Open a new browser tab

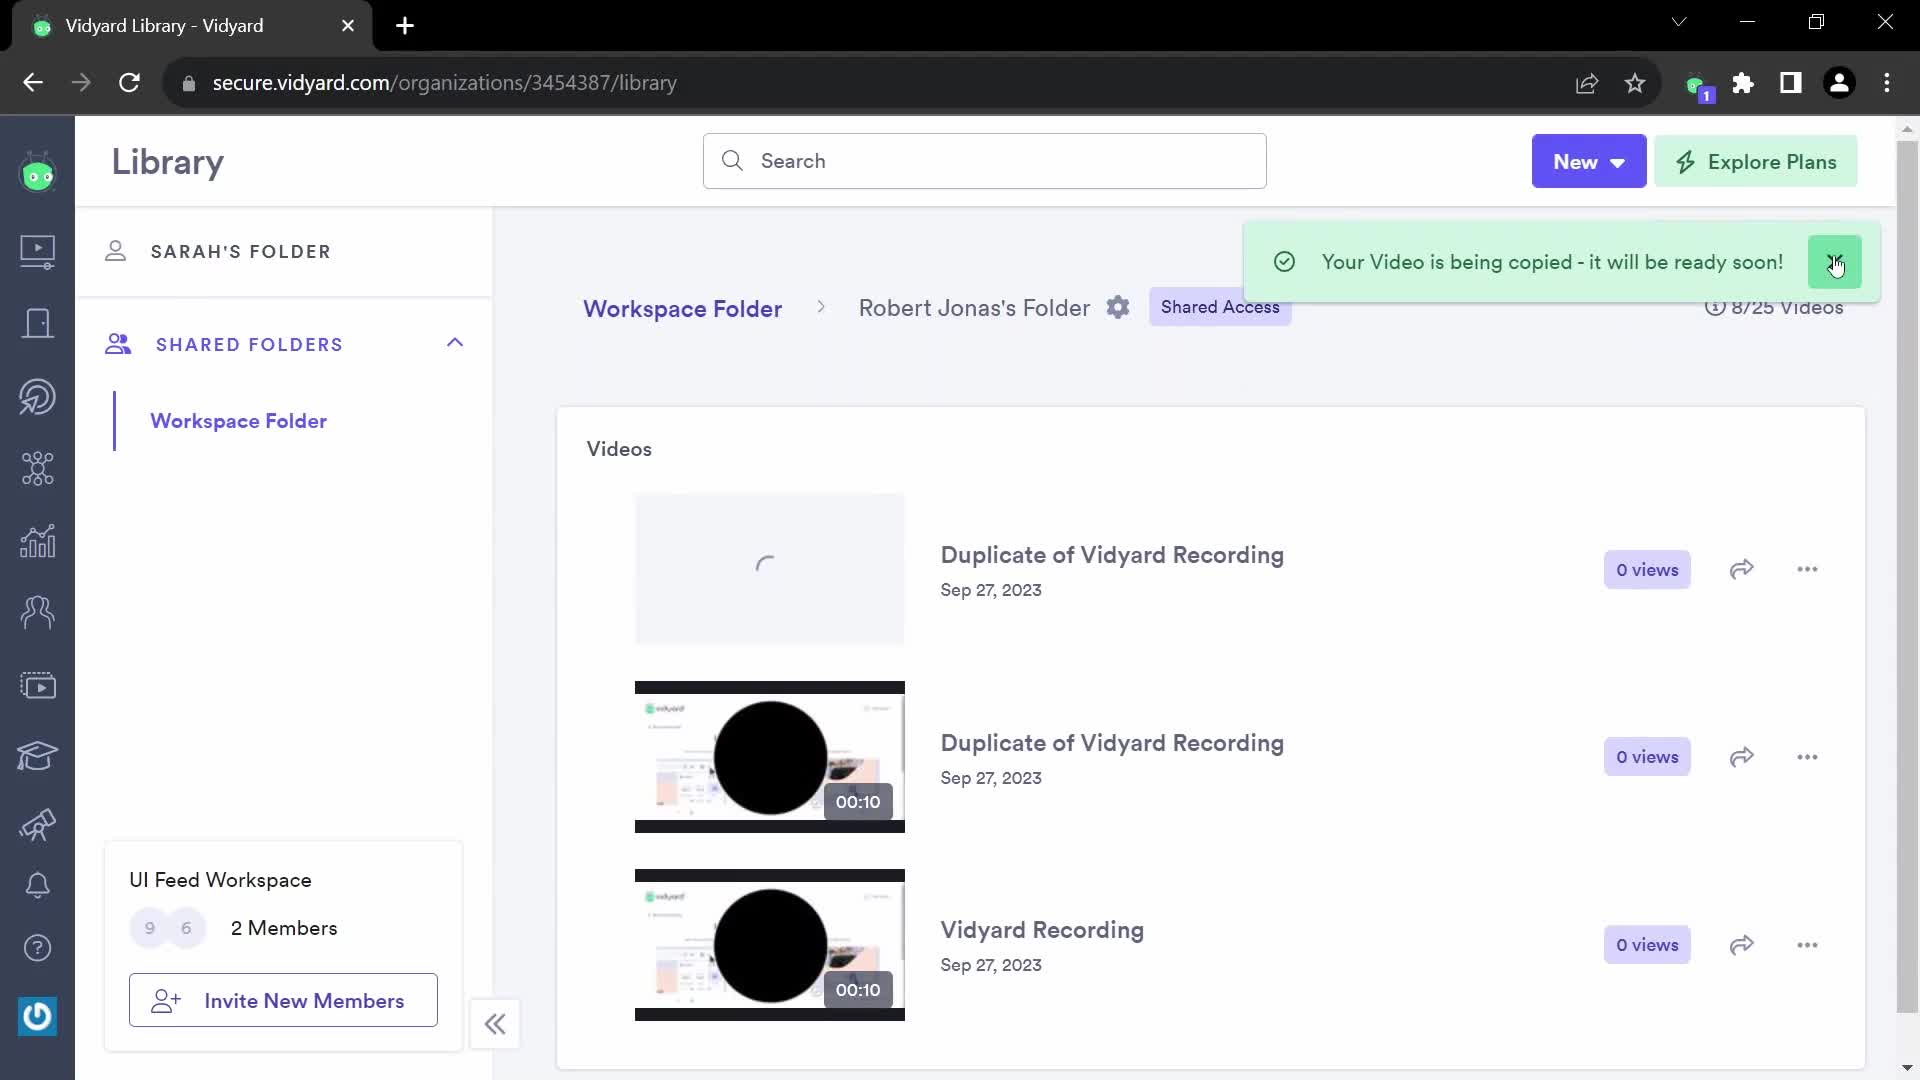tap(405, 26)
